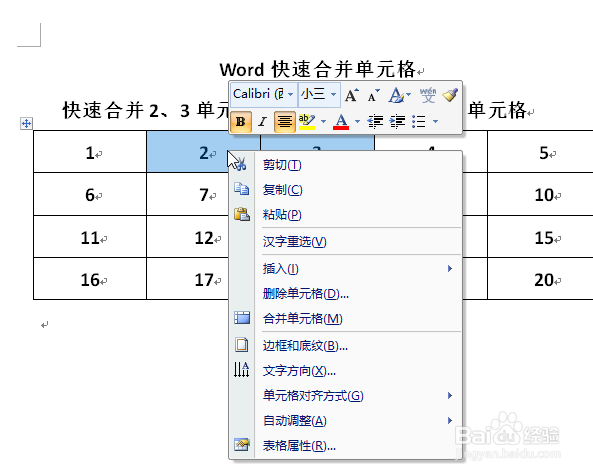This screenshot has width=593, height=475.
Task: Open the Calibri font name dropdown
Action: 290,94
